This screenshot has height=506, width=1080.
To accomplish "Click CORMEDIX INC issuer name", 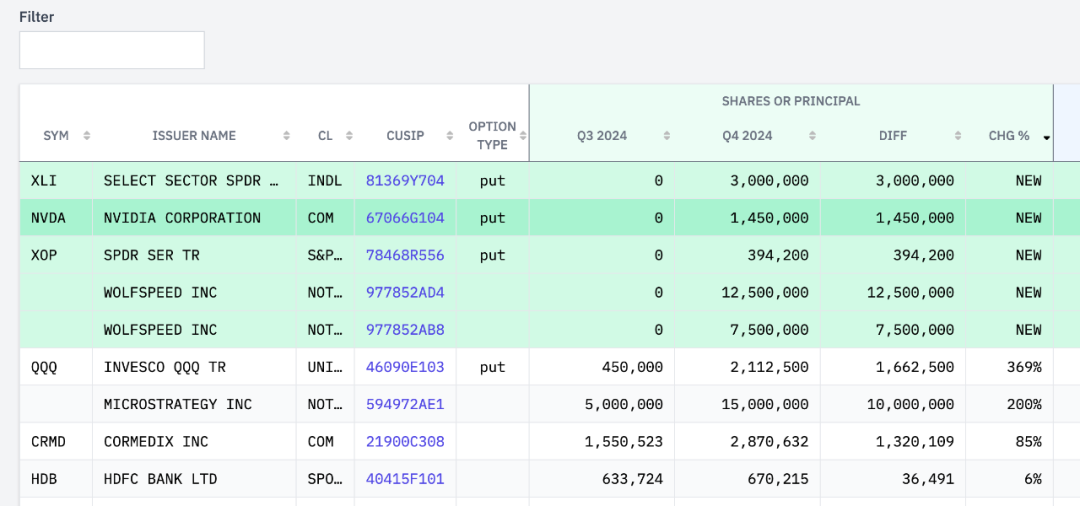I will tap(156, 441).
